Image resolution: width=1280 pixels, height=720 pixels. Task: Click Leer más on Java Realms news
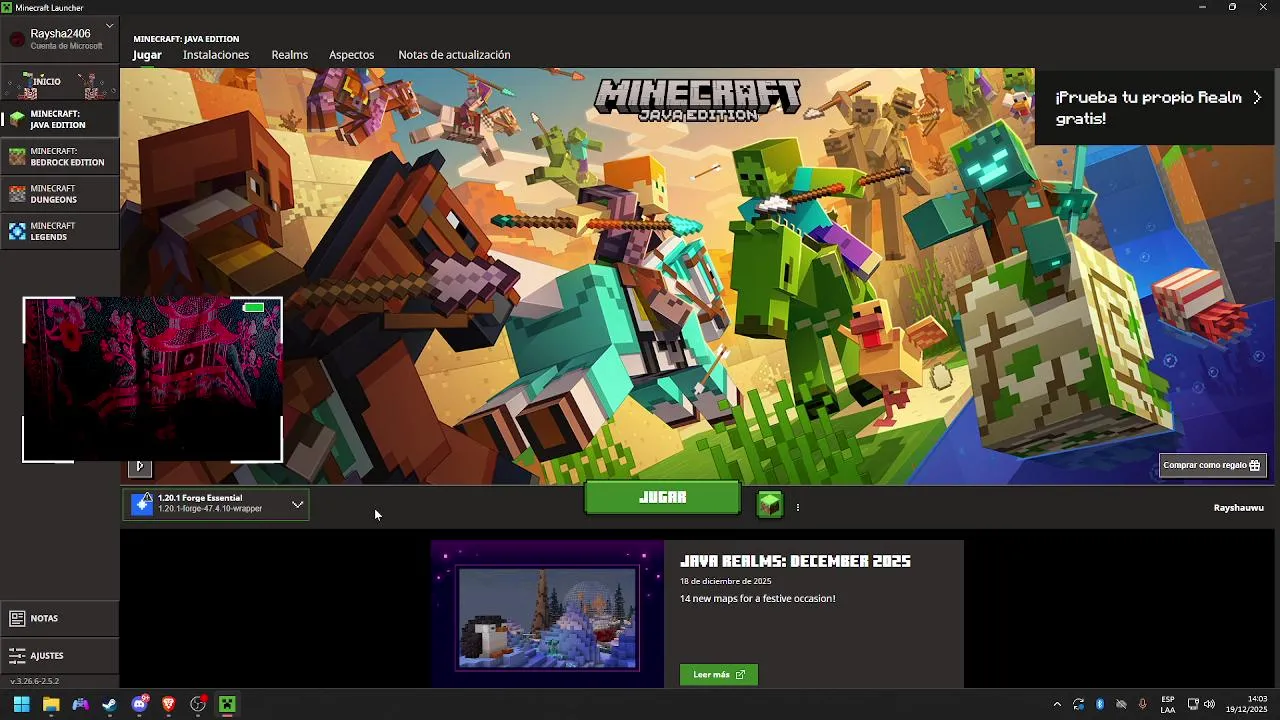(x=718, y=675)
